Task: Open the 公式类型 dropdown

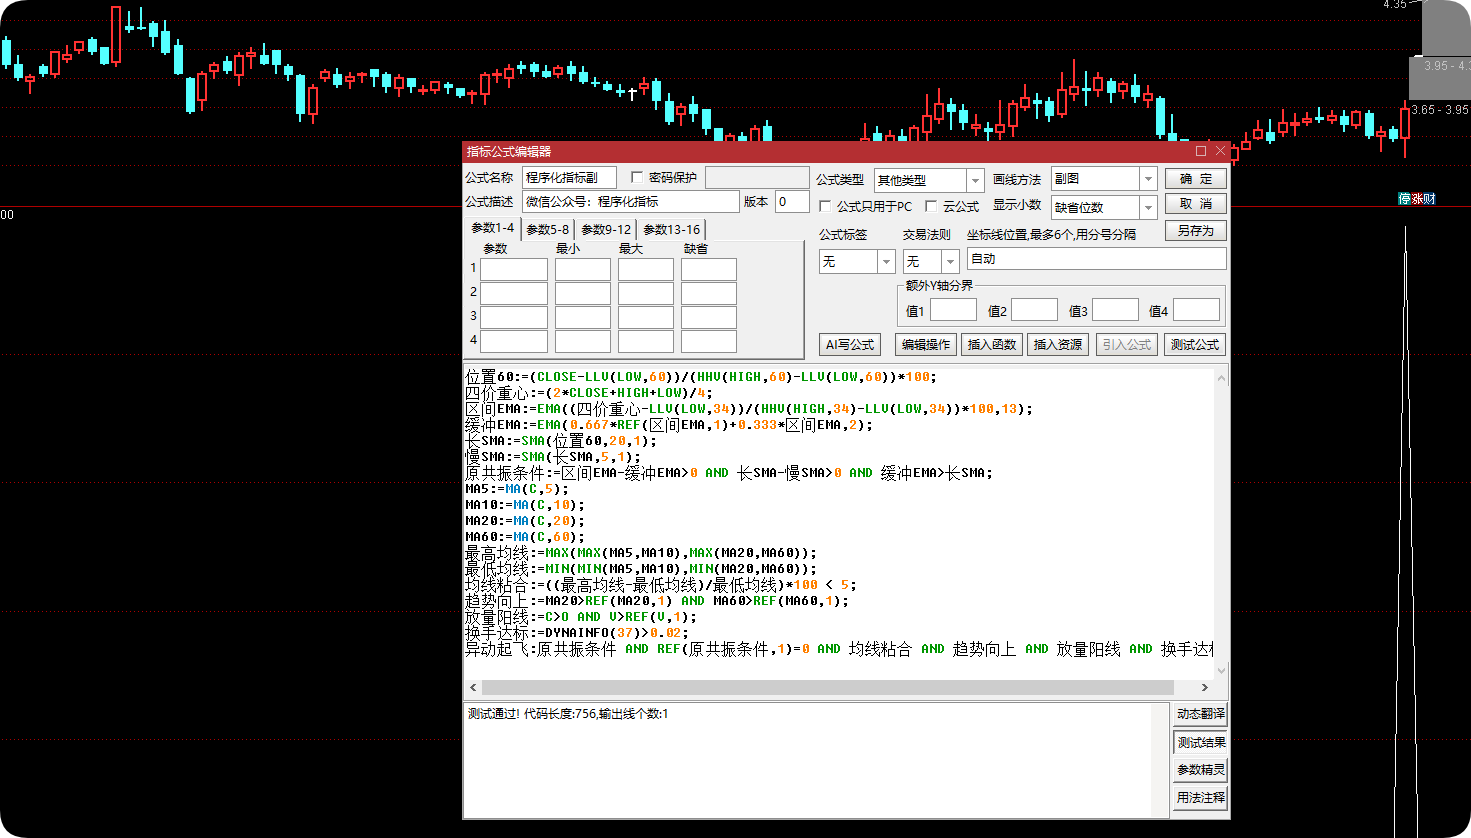Action: 975,180
